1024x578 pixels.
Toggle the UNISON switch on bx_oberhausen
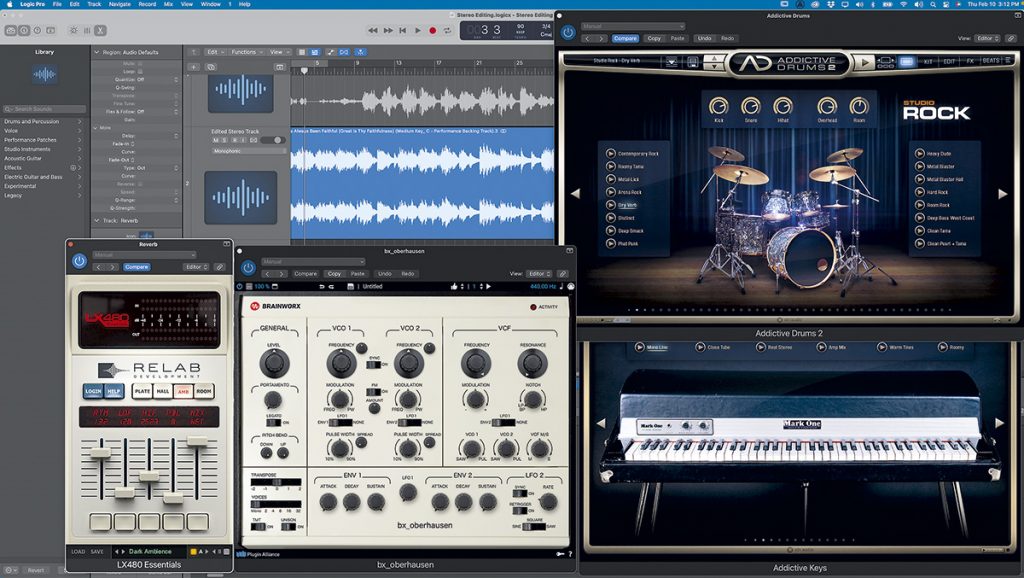tap(290, 525)
